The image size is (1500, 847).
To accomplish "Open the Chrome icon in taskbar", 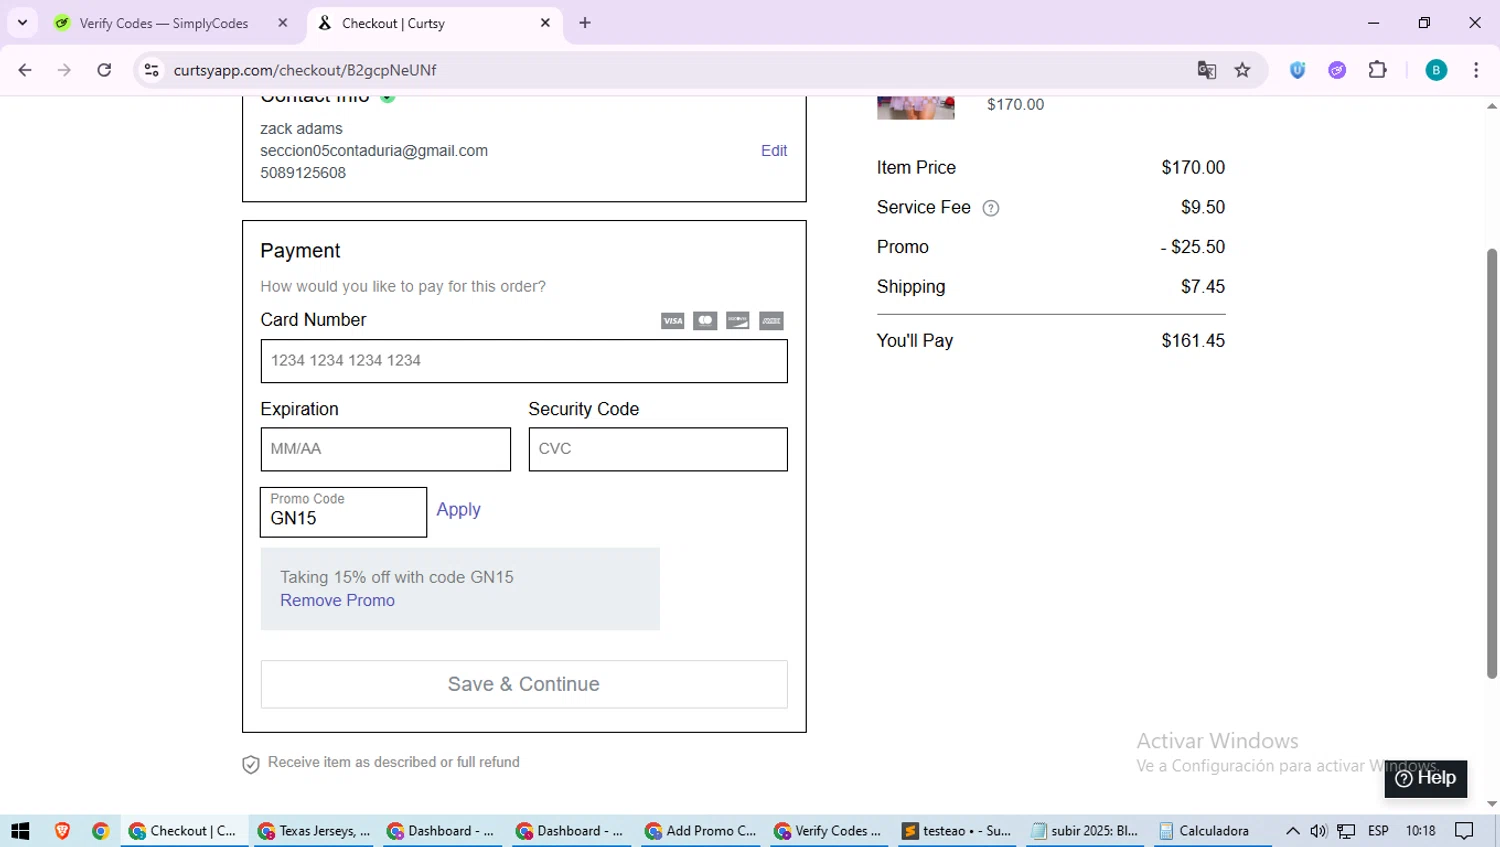I will pyautogui.click(x=100, y=831).
